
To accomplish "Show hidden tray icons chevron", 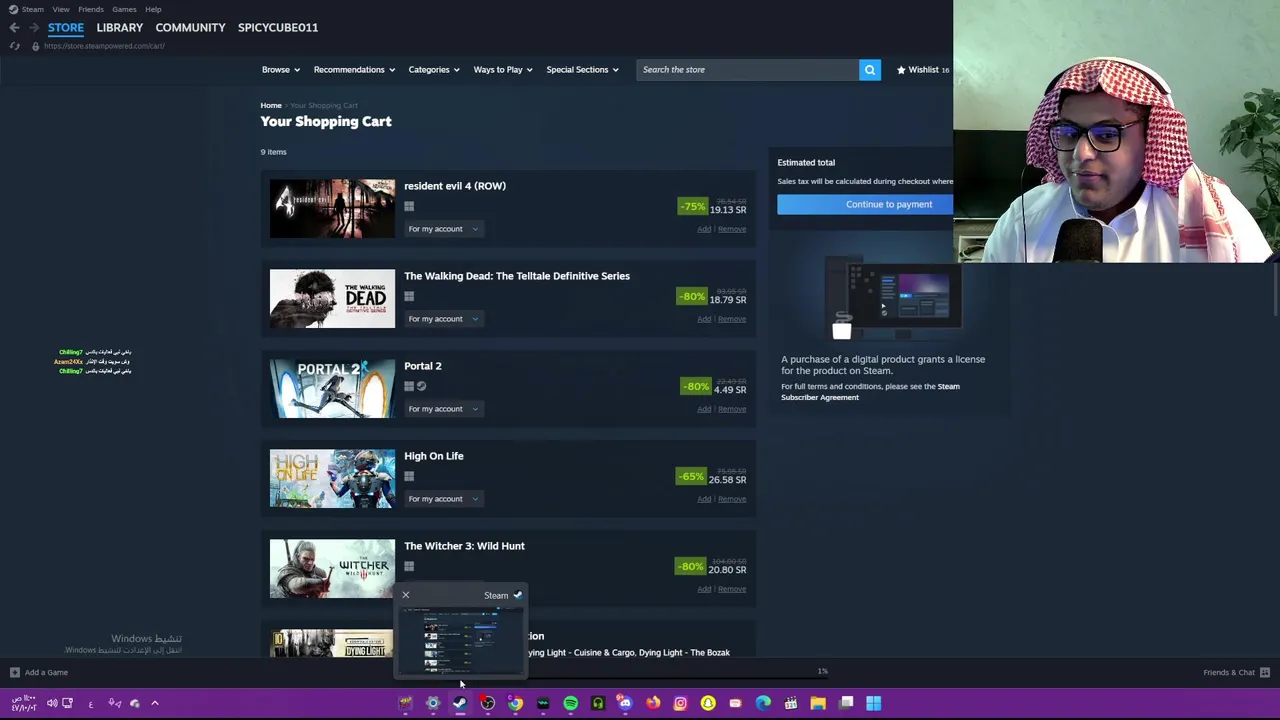I will pos(155,703).
